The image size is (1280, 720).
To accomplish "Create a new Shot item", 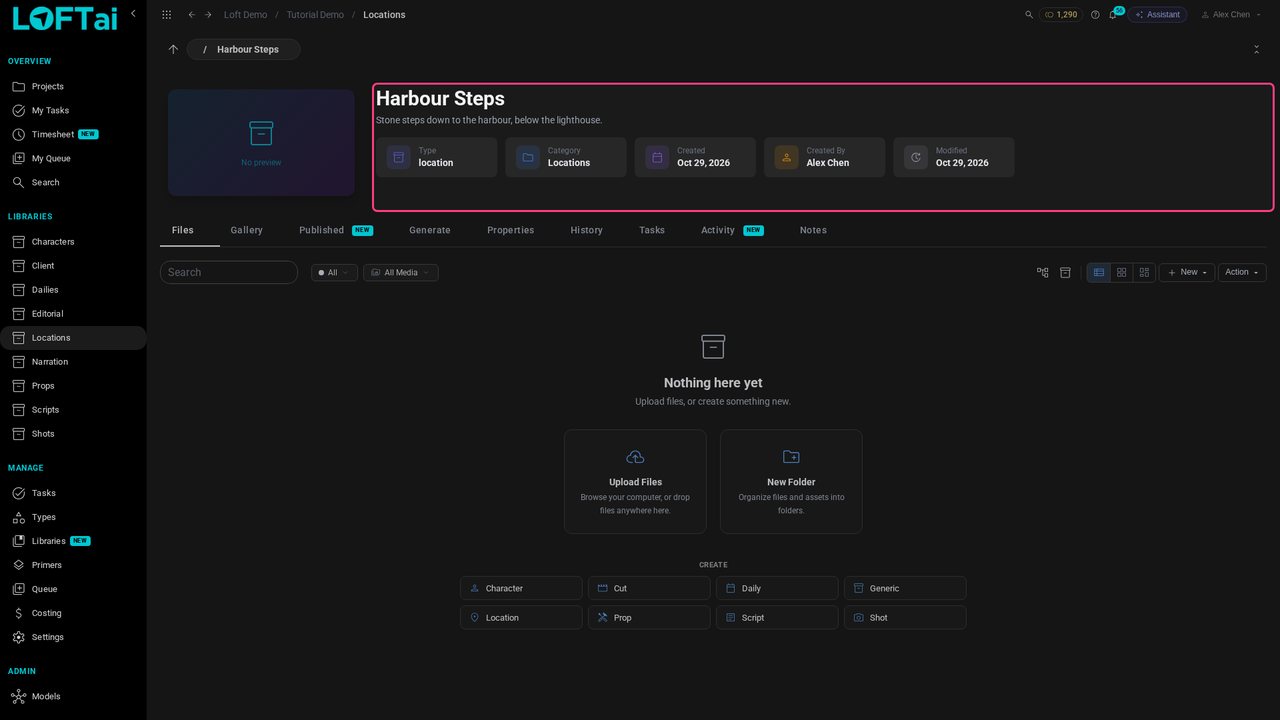I will point(905,617).
